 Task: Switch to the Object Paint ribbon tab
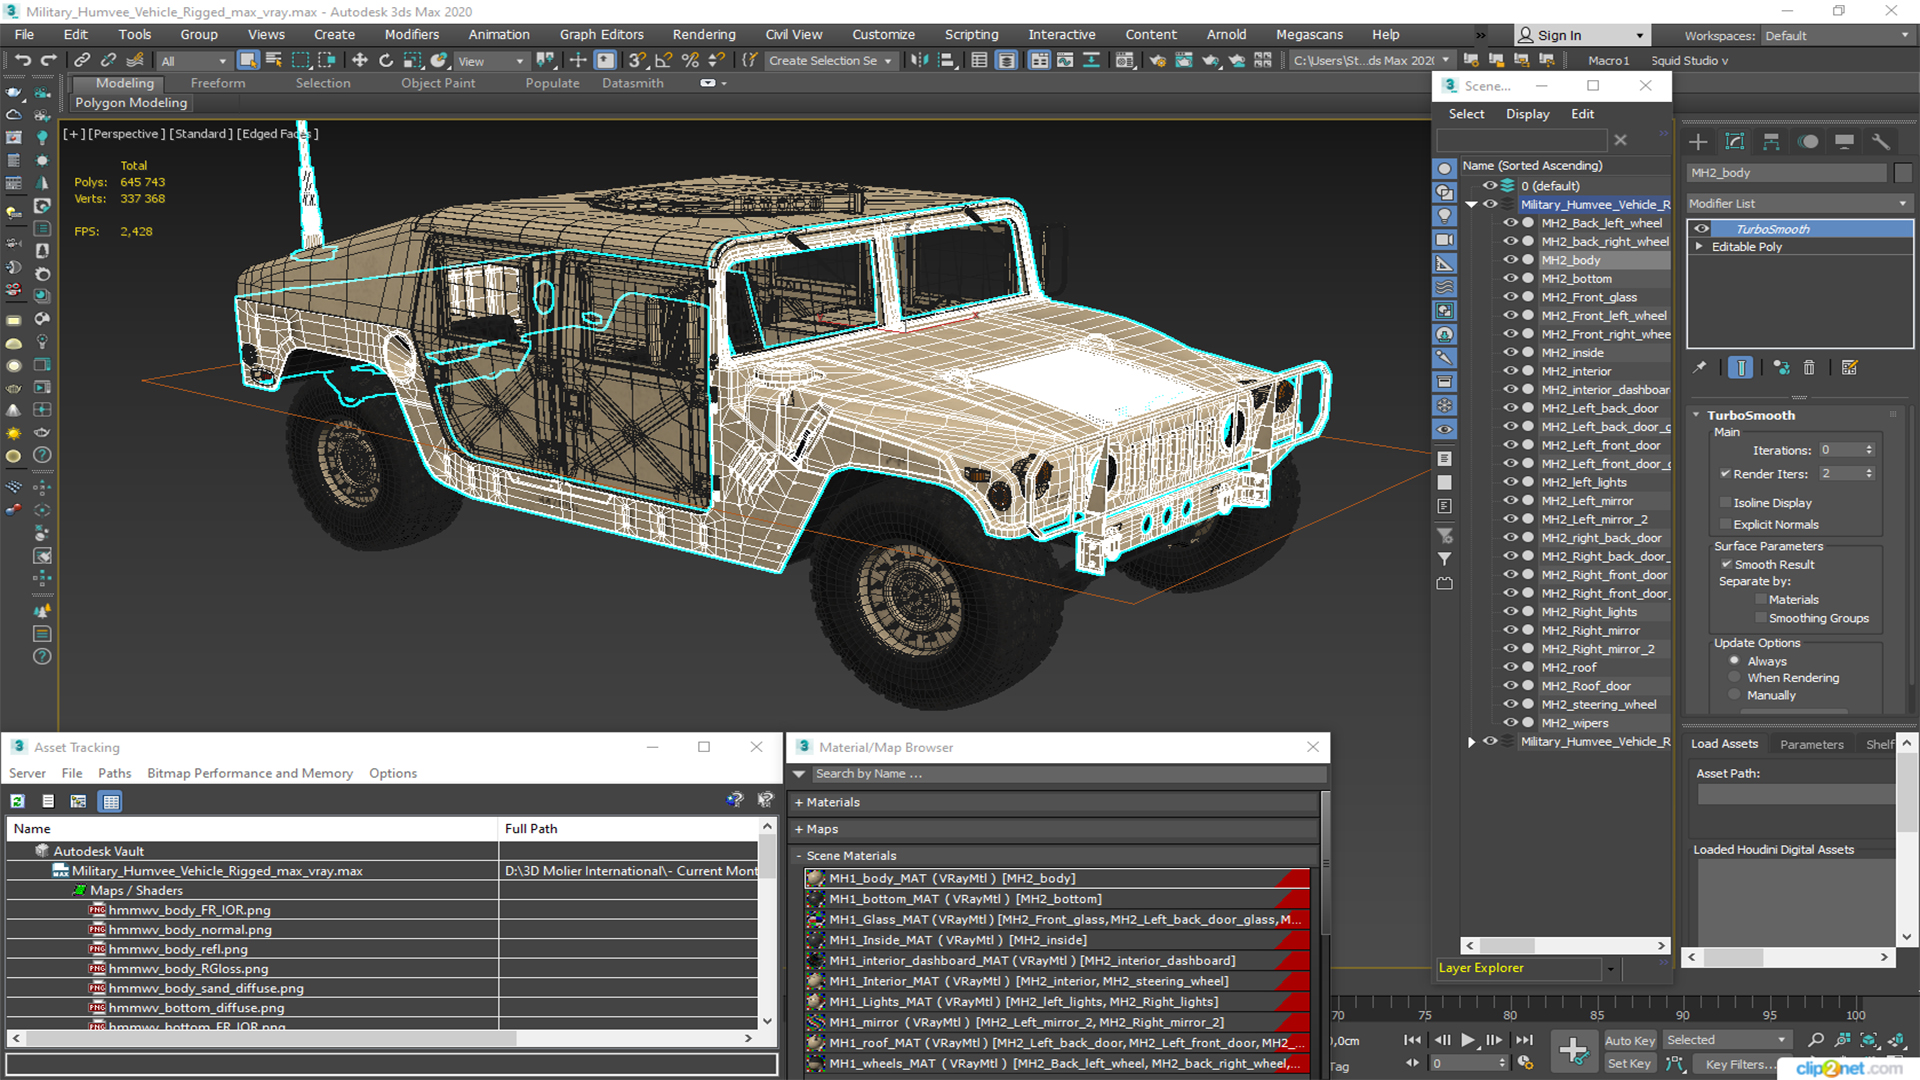coord(438,83)
